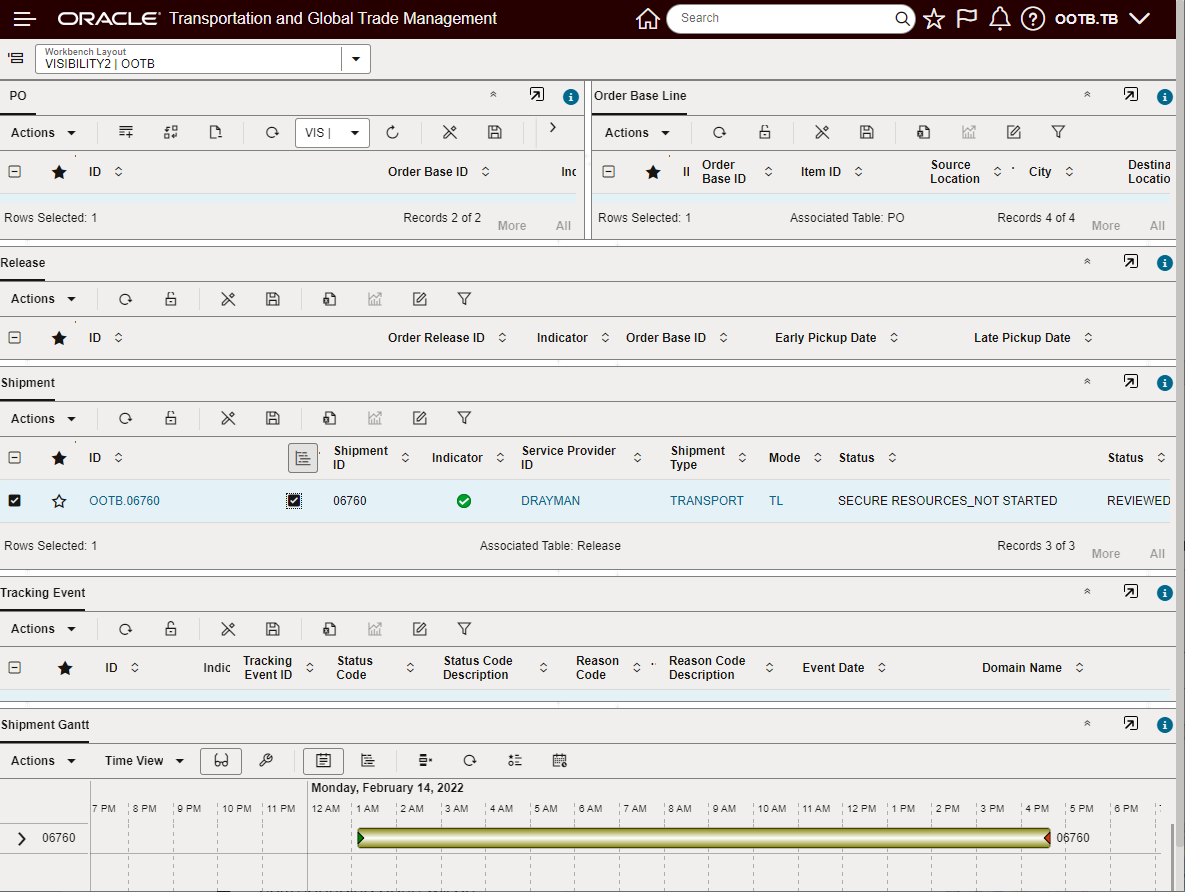This screenshot has height=892, width=1185.
Task: Select the Shipment Gantt tab
Action: point(45,725)
